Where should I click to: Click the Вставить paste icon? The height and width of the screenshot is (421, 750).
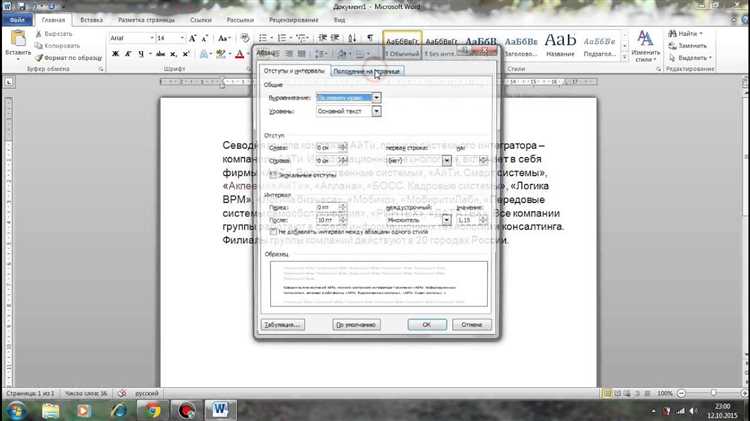tap(18, 39)
